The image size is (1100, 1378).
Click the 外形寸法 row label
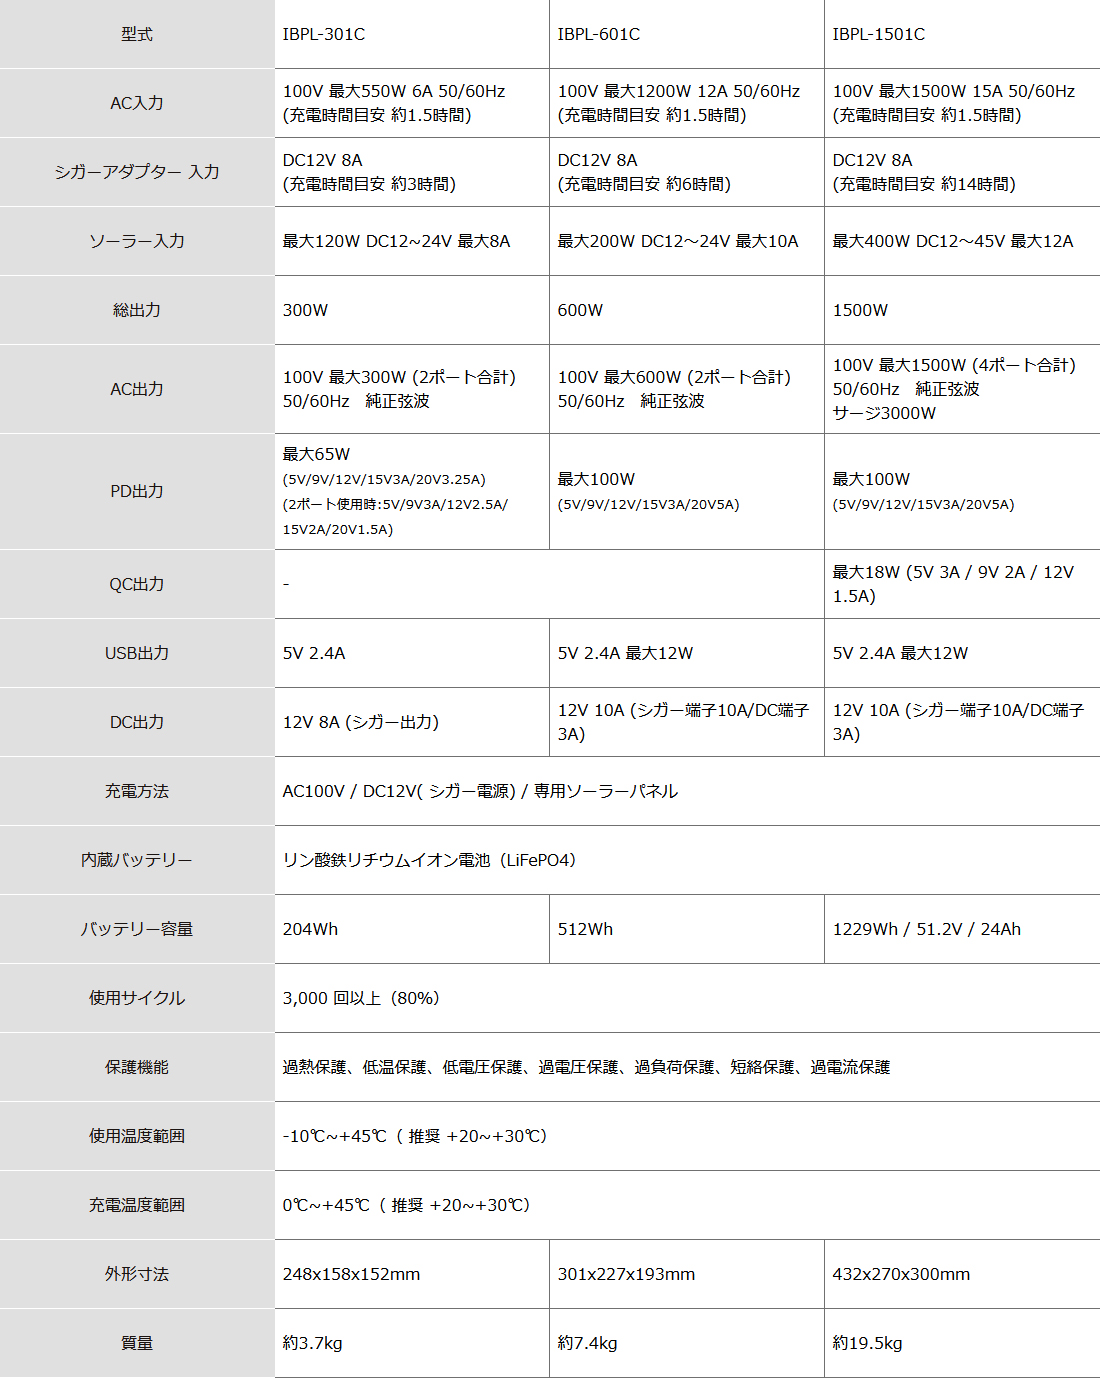tap(137, 1274)
